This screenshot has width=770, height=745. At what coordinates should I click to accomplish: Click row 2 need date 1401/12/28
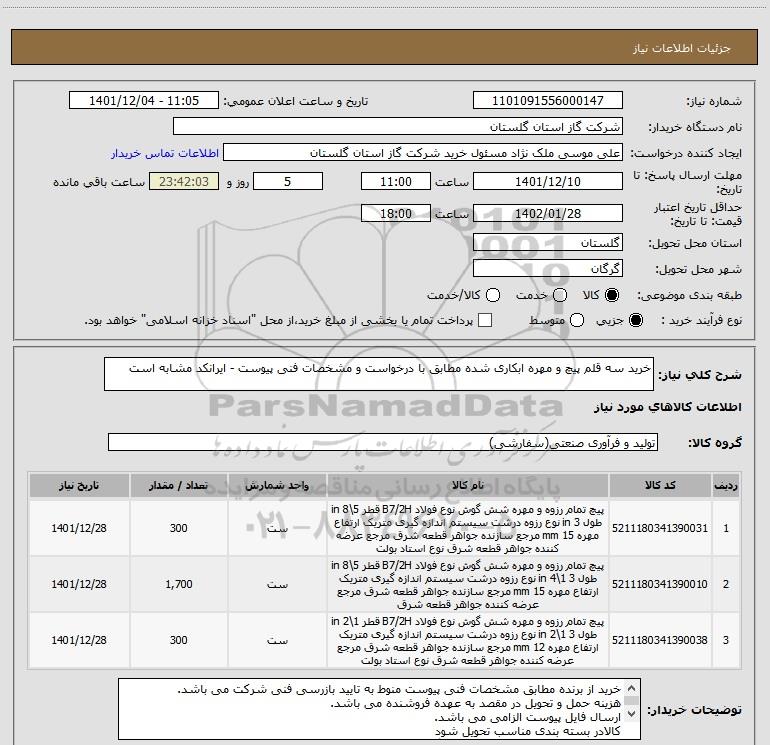coord(79,584)
